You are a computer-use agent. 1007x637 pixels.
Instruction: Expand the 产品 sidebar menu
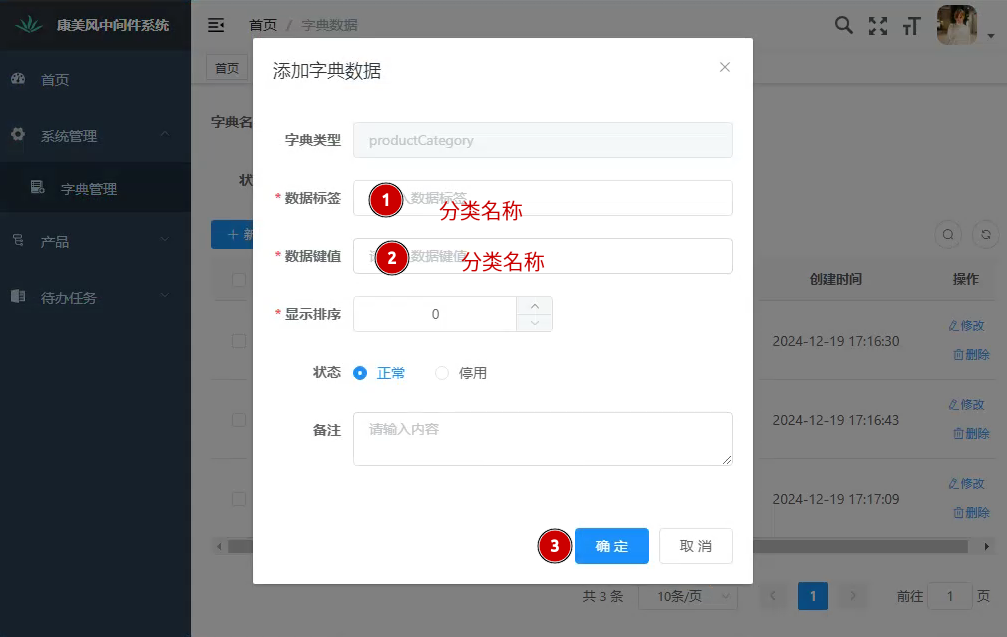pyautogui.click(x=95, y=241)
